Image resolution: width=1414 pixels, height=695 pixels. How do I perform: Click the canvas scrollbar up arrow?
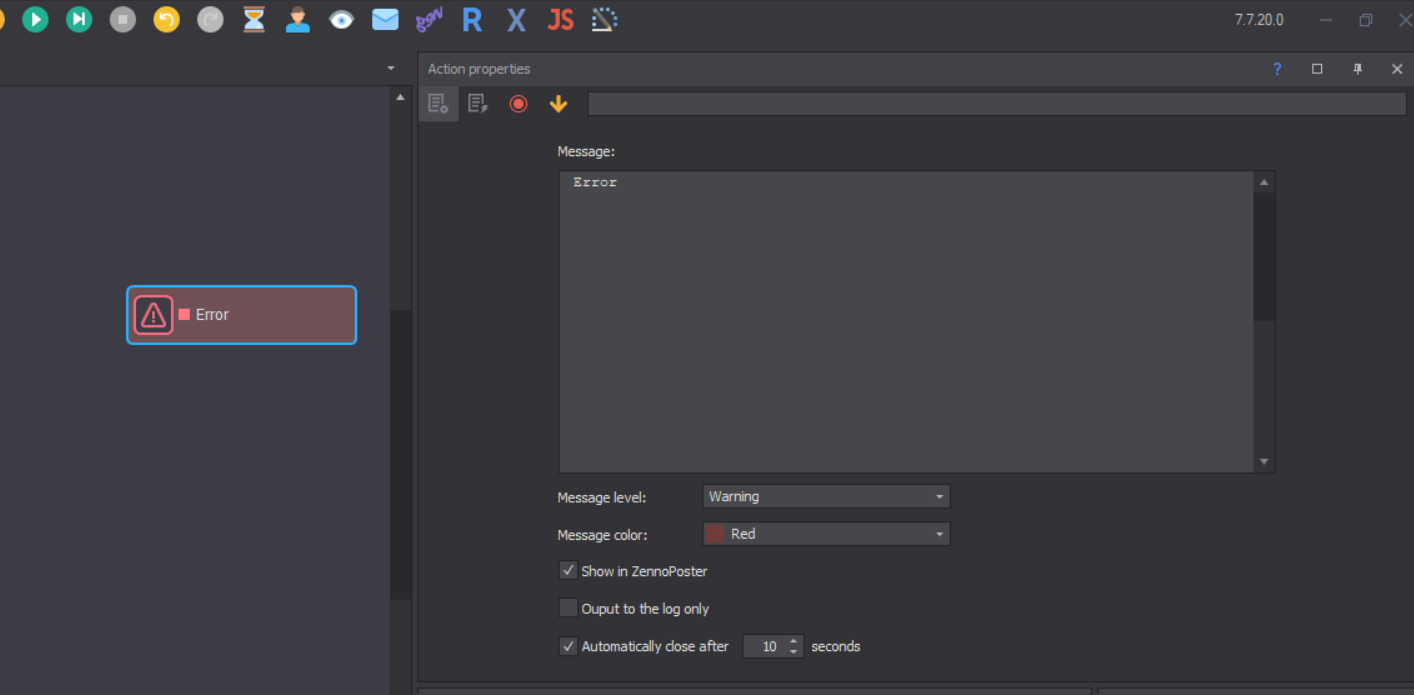tap(401, 98)
